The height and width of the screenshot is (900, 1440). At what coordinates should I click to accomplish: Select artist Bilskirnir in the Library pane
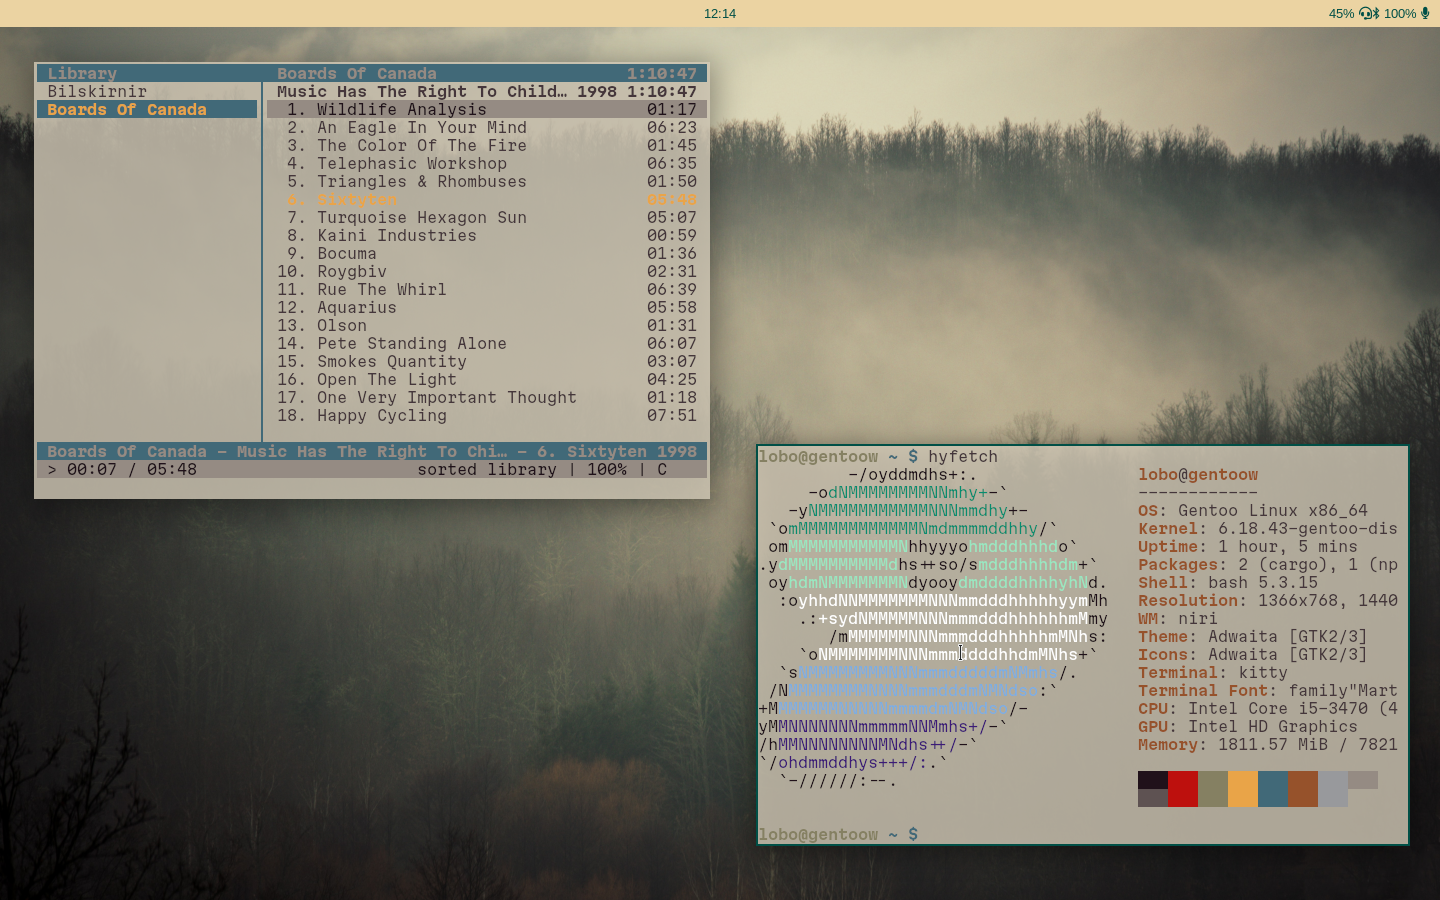point(148,91)
